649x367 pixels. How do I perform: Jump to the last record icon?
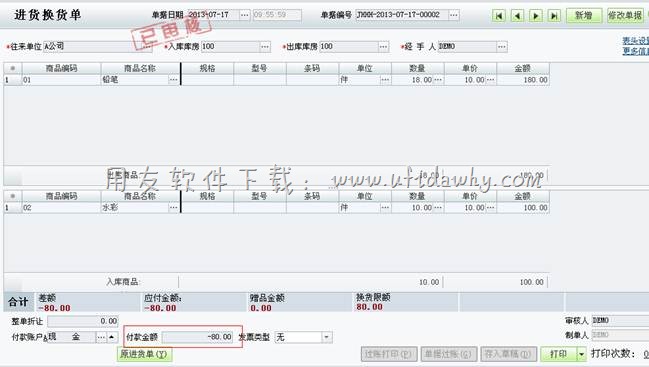click(x=554, y=16)
